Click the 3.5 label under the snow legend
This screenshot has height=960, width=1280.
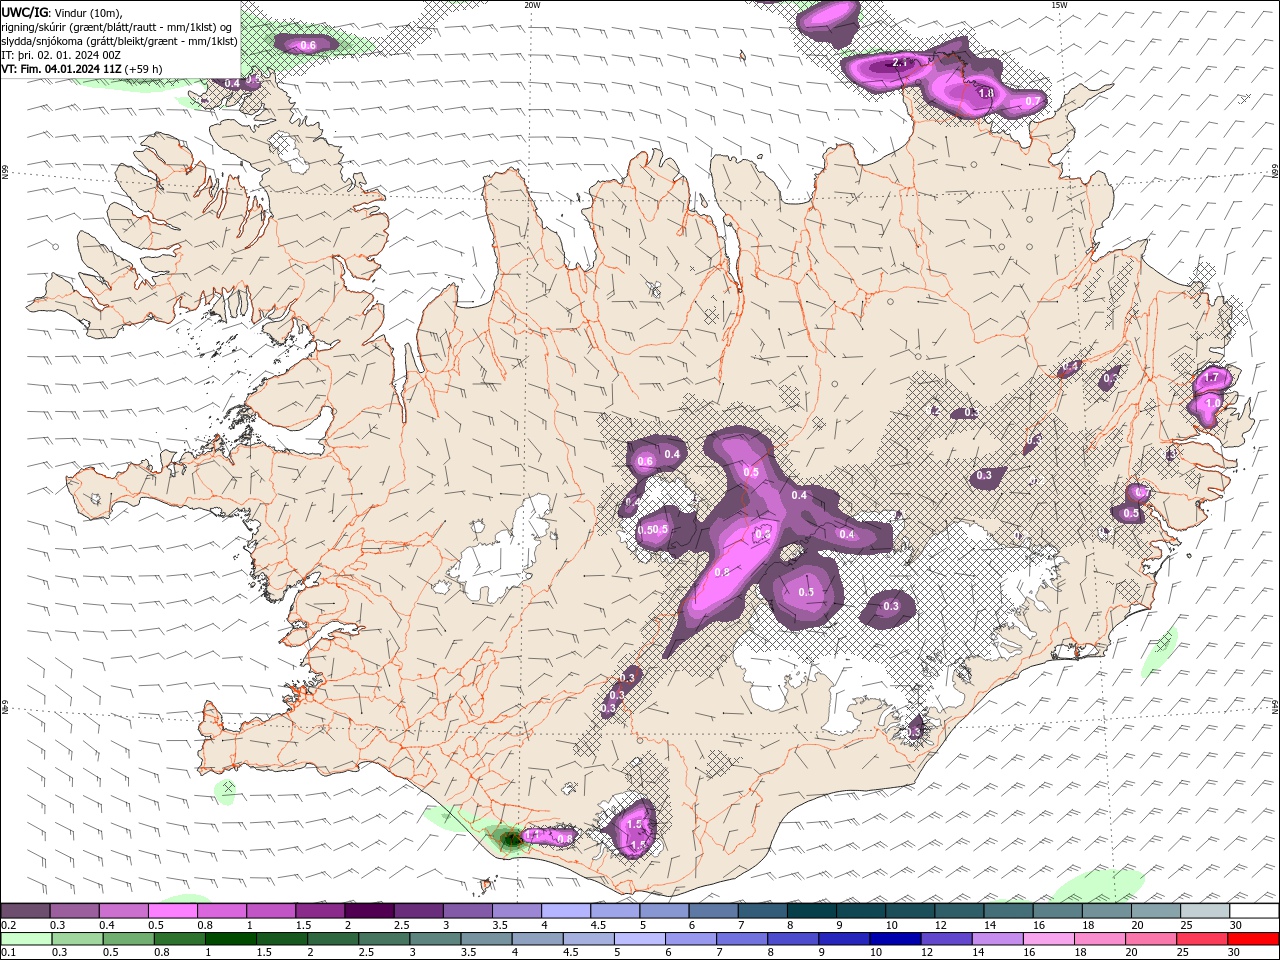tap(500, 925)
